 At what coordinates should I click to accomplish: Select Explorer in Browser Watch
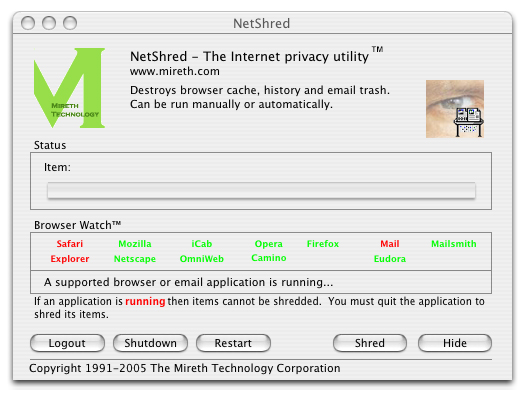click(70, 259)
